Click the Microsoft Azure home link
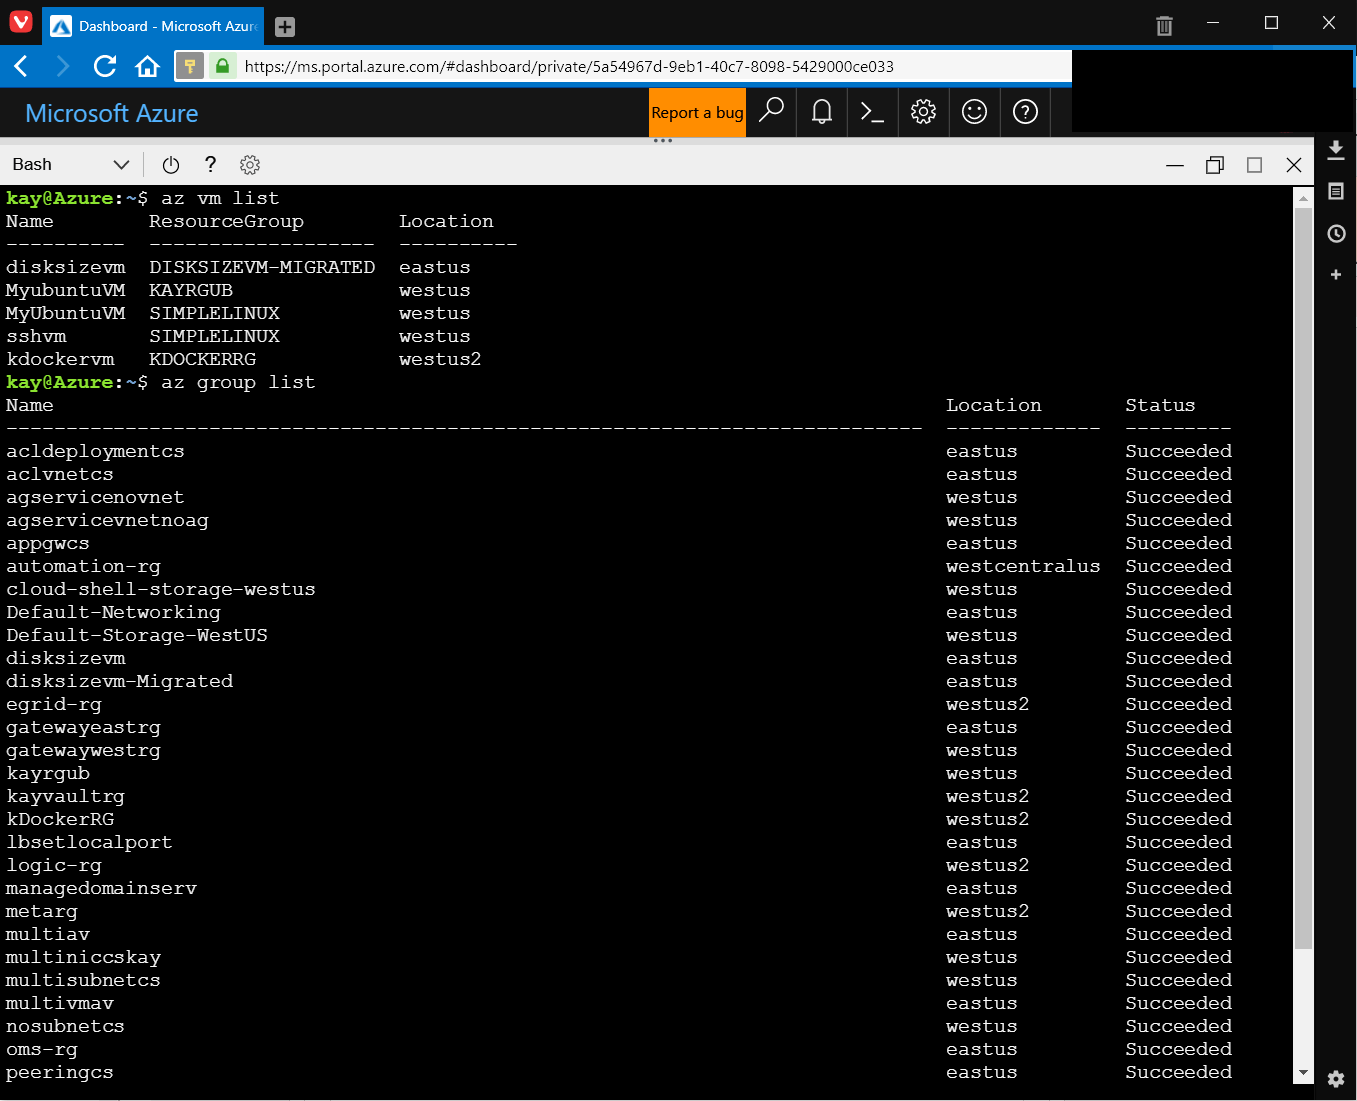Image resolution: width=1357 pixels, height=1101 pixels. [111, 112]
